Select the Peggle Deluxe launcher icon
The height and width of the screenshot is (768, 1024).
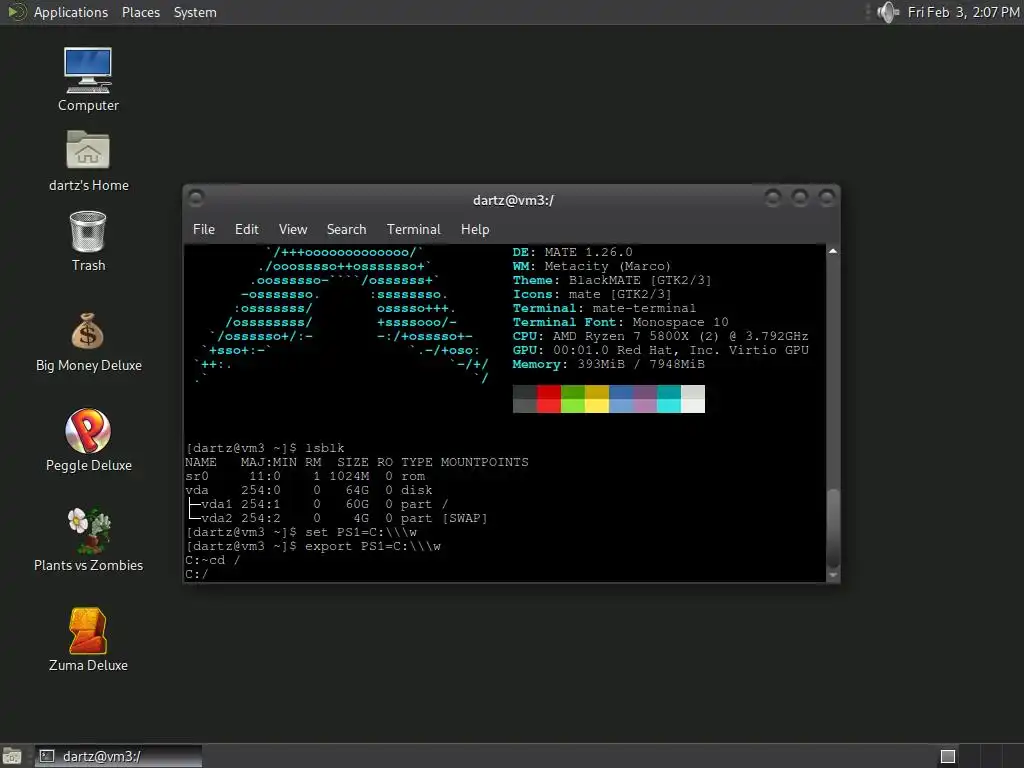tap(88, 431)
